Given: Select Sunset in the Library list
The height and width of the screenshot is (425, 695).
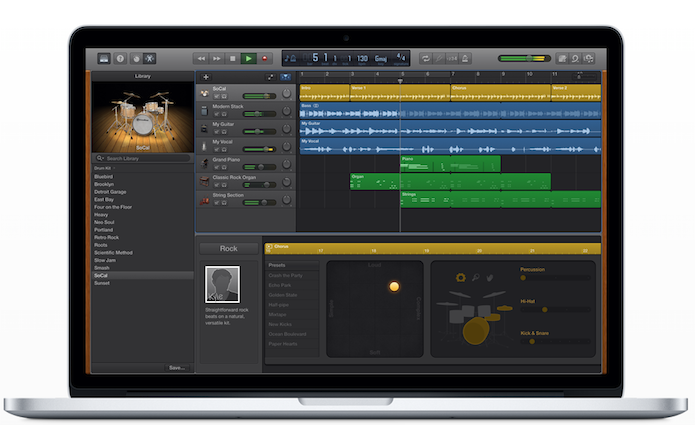Looking at the screenshot, I should click(102, 283).
